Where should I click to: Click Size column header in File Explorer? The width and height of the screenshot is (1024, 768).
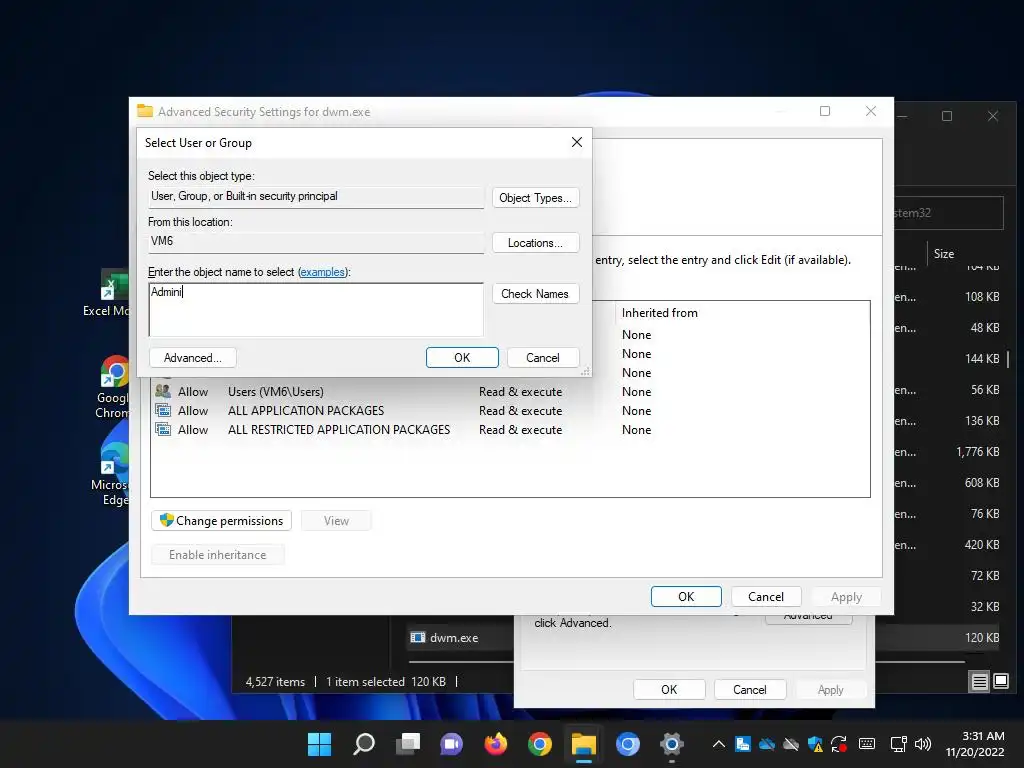click(x=944, y=254)
